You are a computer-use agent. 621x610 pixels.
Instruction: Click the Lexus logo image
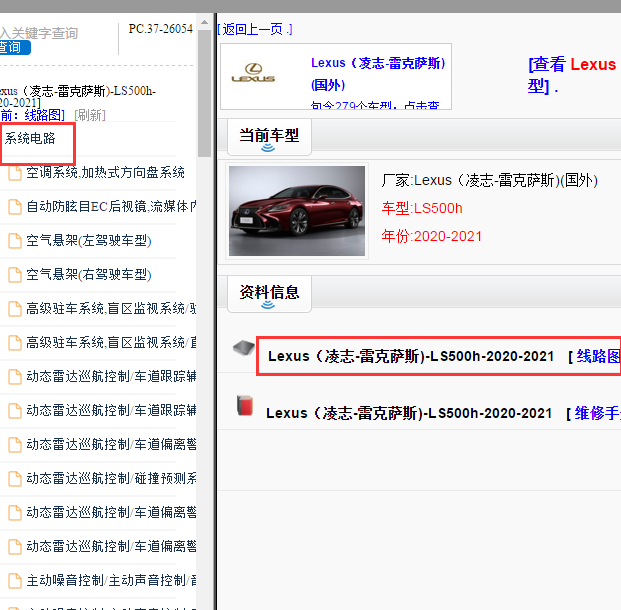tap(253, 73)
